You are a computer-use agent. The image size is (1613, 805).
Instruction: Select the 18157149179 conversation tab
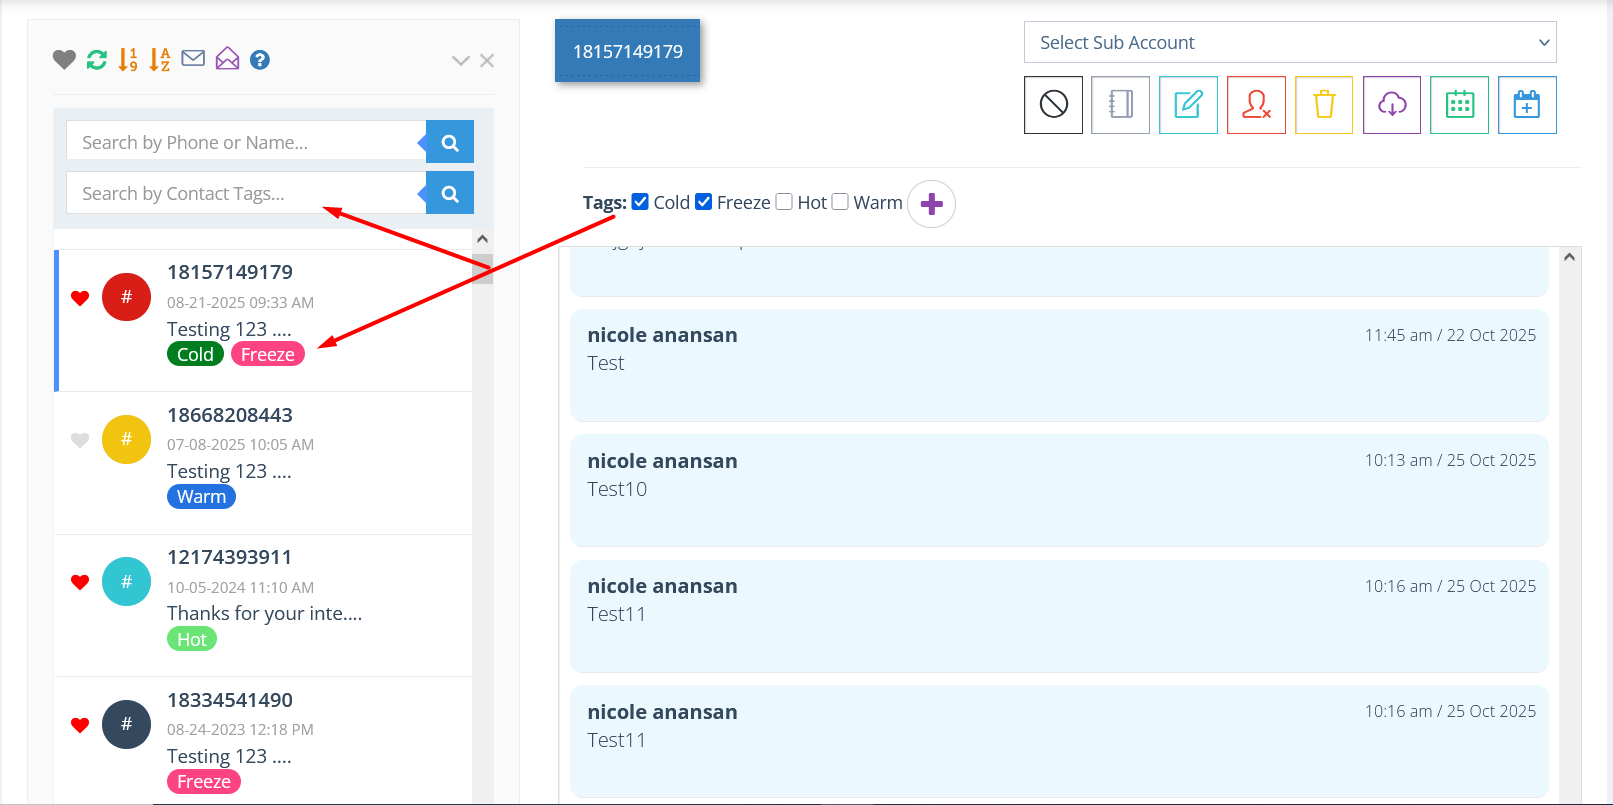[627, 51]
